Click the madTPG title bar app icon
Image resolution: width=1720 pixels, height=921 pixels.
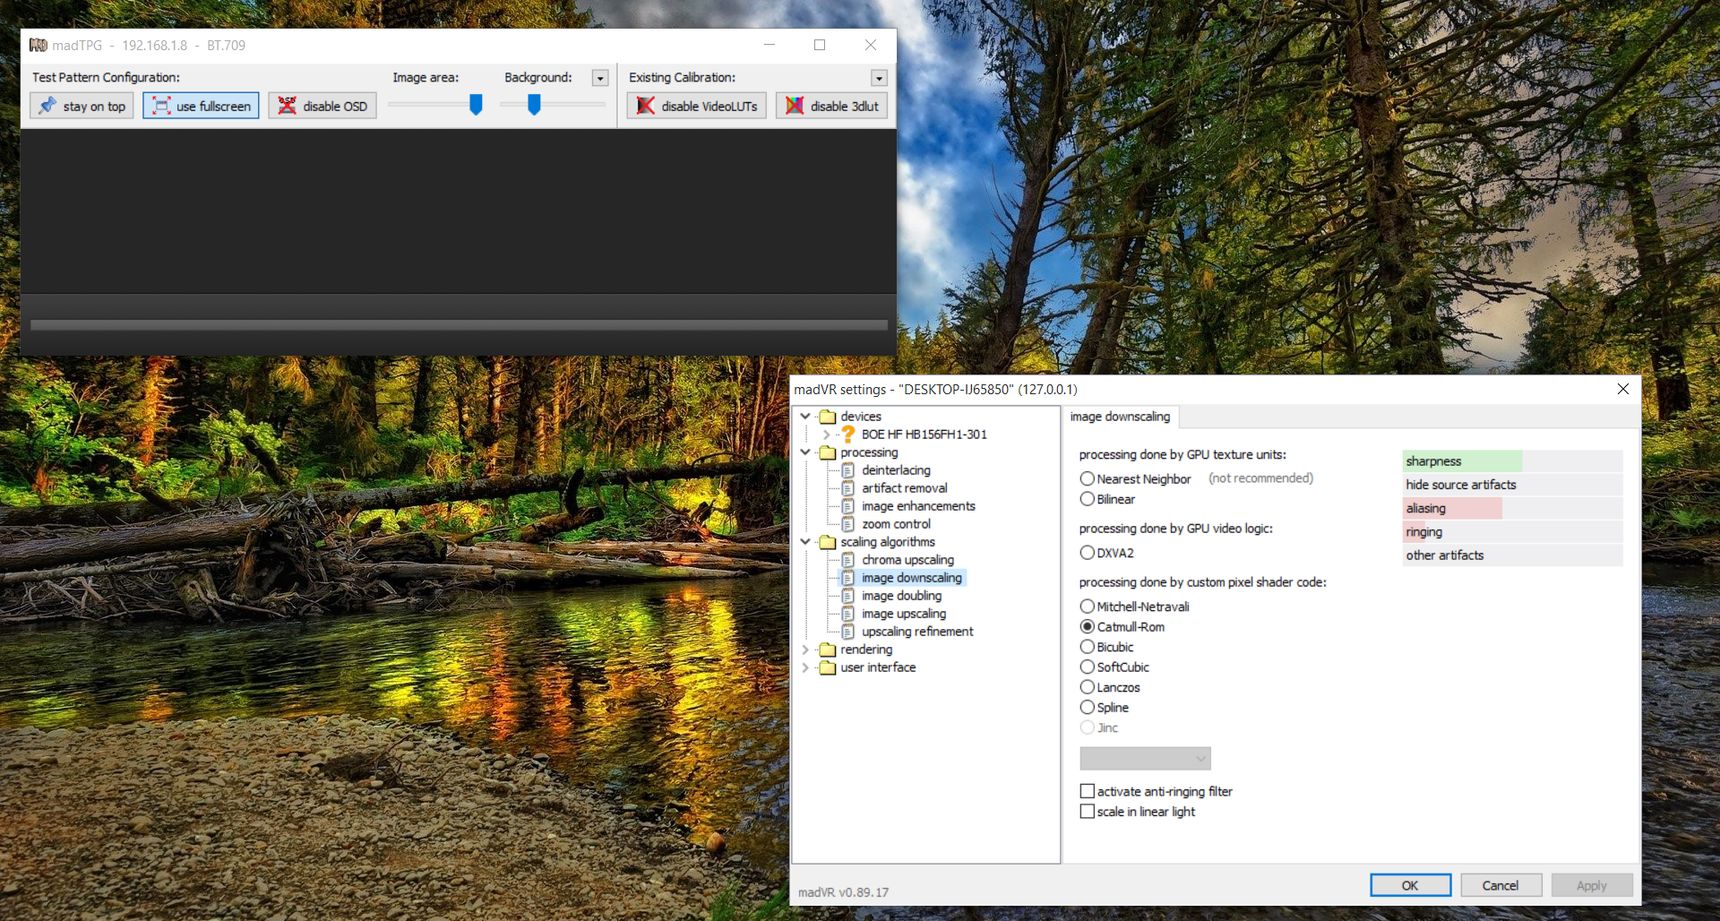[x=38, y=45]
